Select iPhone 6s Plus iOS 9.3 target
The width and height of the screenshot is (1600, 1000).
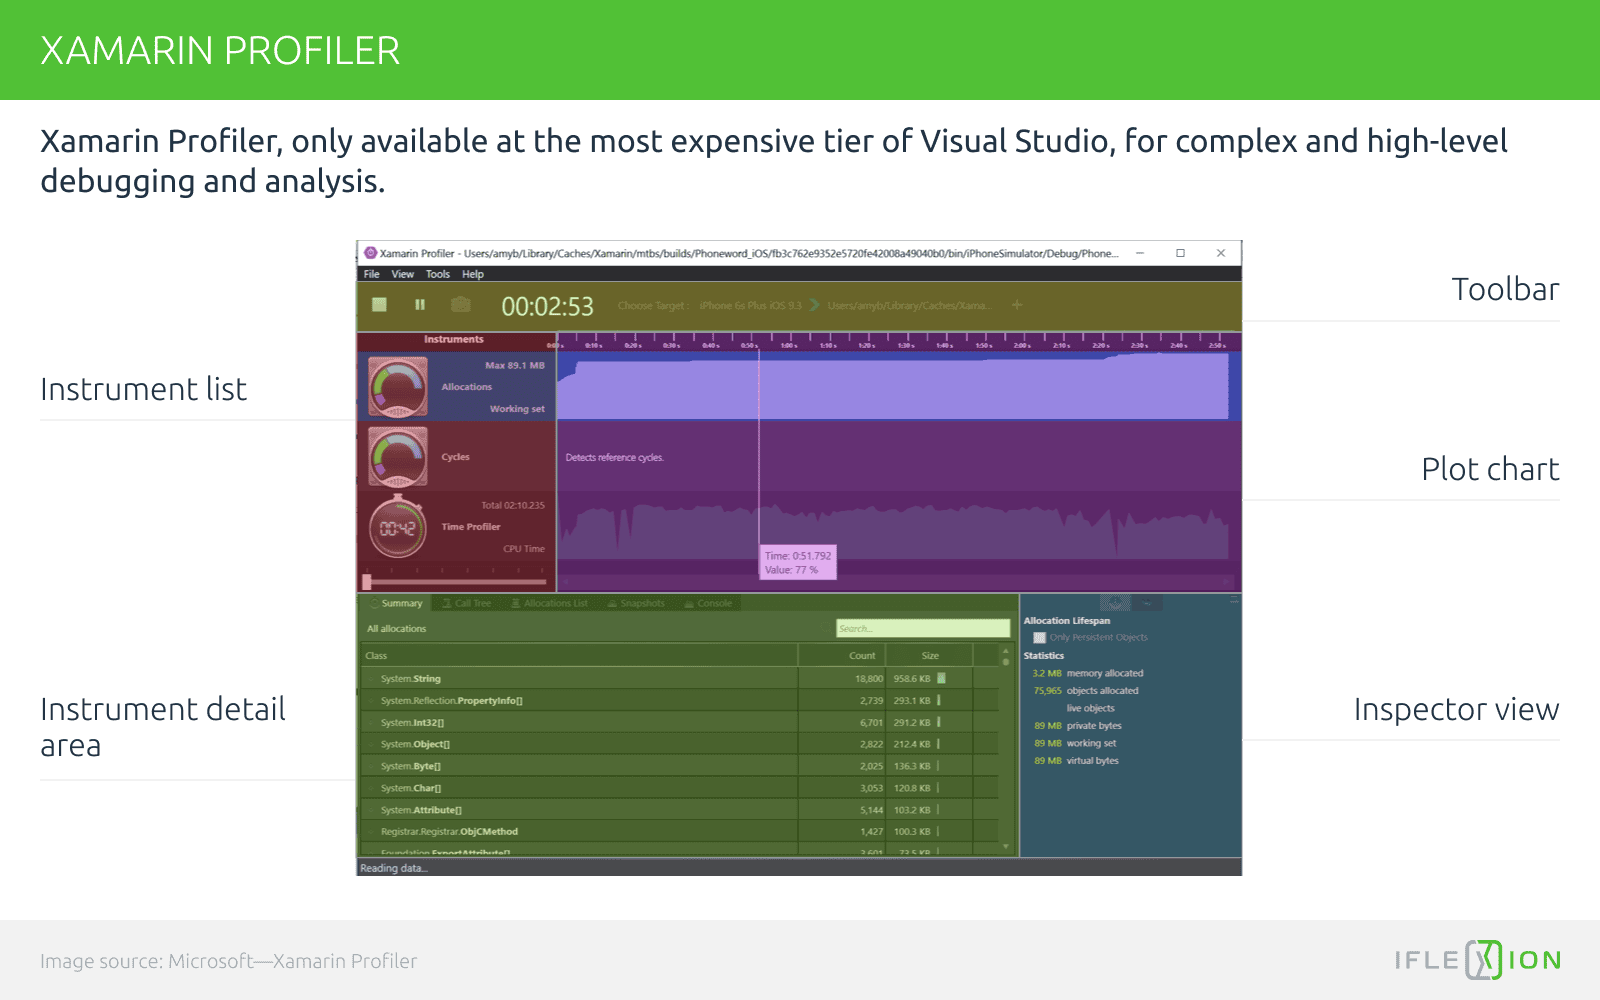(x=750, y=305)
